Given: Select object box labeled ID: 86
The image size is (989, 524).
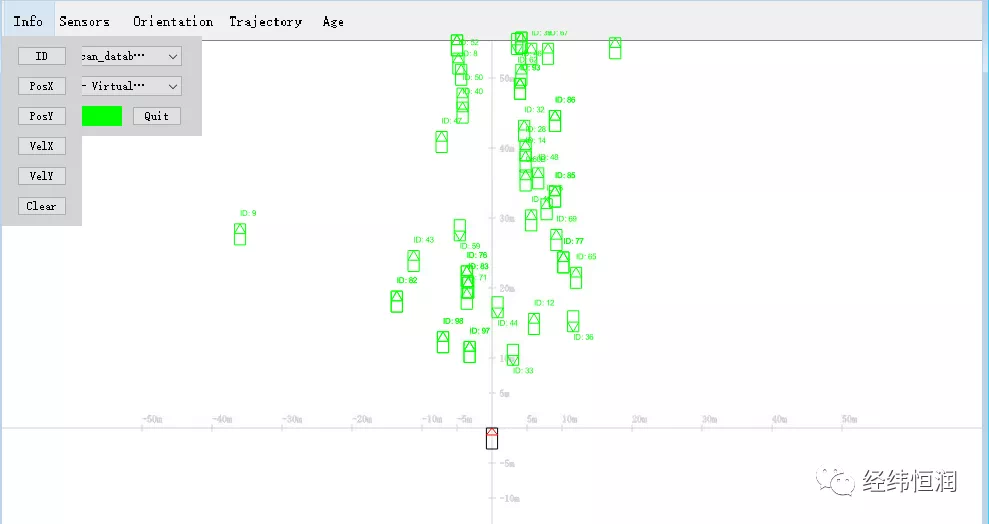Looking at the screenshot, I should 554,120.
